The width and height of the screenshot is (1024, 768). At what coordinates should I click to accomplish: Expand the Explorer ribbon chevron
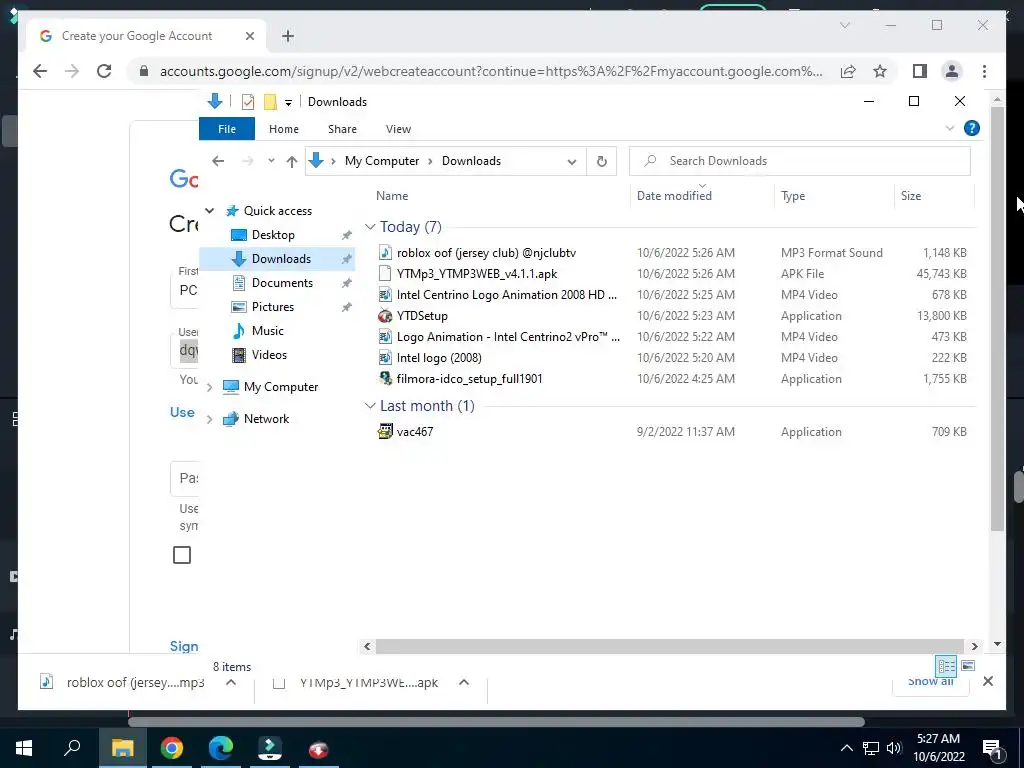(x=950, y=129)
